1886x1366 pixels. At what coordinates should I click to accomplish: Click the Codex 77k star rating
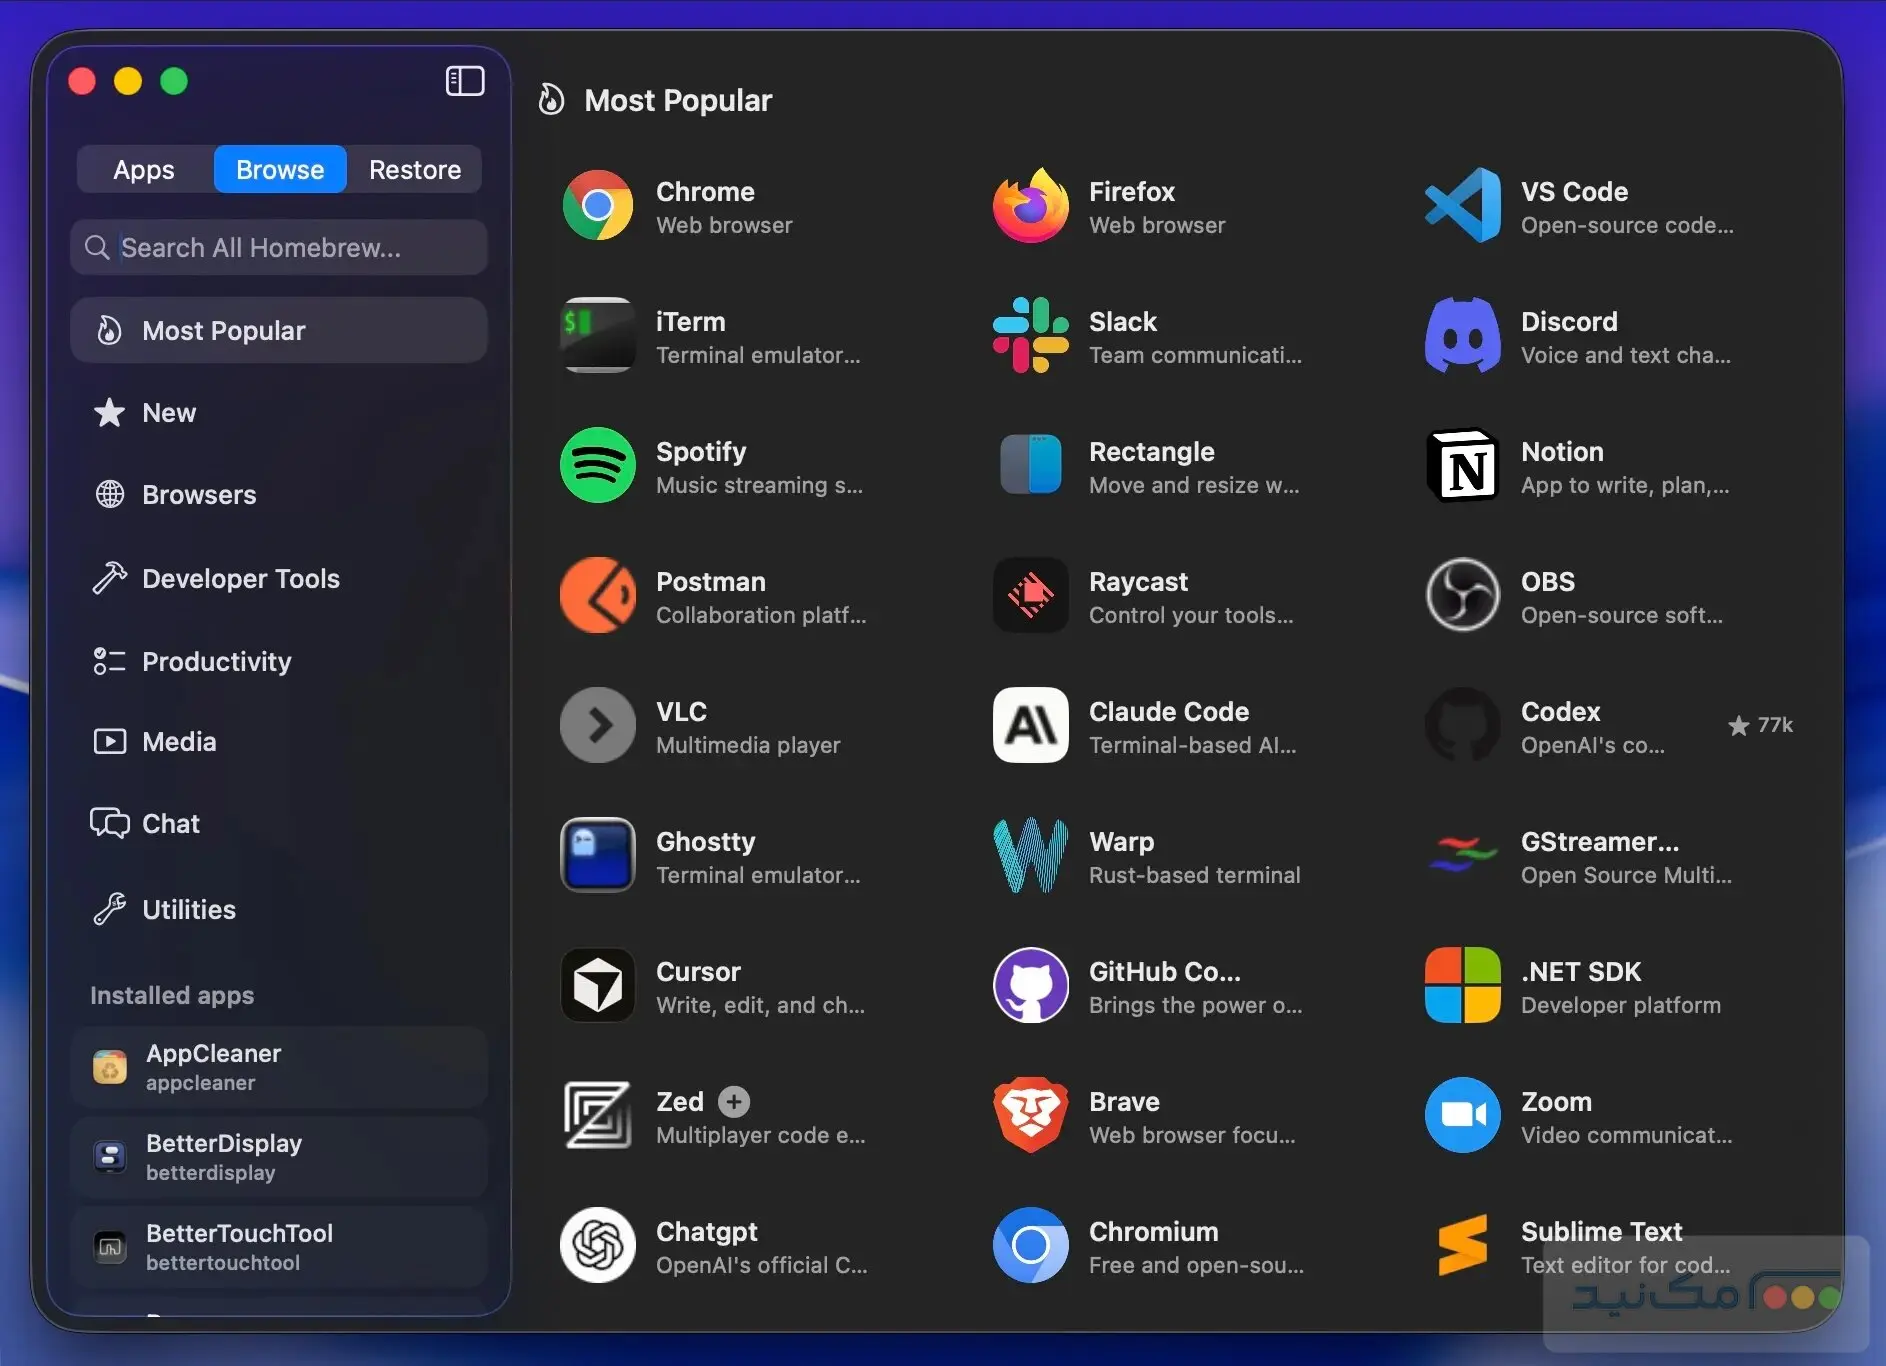click(1761, 726)
